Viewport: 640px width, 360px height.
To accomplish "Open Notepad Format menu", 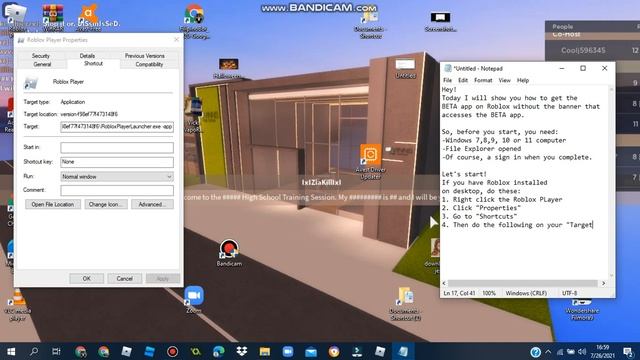I will pyautogui.click(x=483, y=80).
